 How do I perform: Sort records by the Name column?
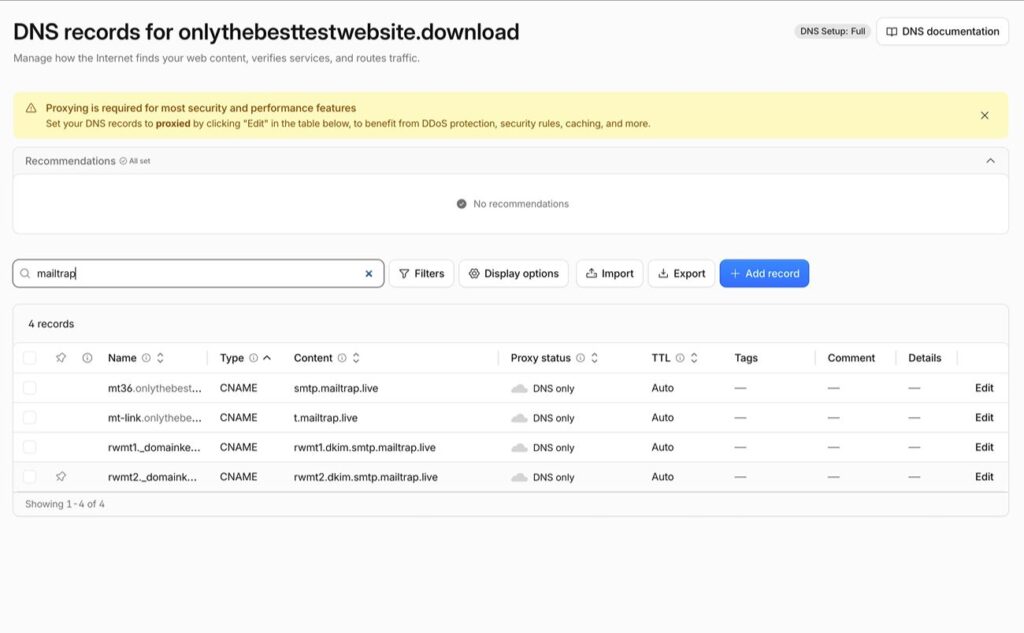(160, 358)
